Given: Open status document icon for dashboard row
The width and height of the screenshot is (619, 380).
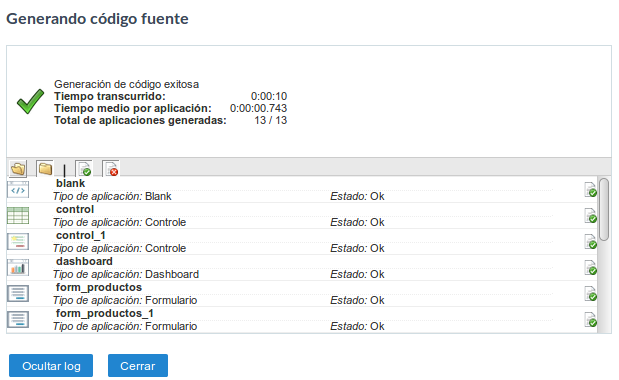Looking at the screenshot, I should [591, 268].
